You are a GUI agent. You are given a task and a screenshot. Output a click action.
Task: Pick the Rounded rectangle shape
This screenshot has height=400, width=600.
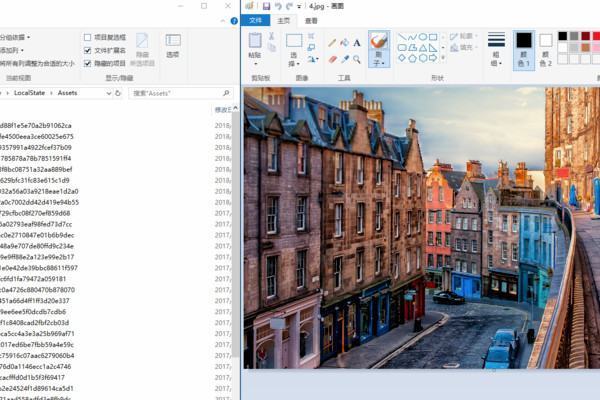pyautogui.click(x=402, y=48)
